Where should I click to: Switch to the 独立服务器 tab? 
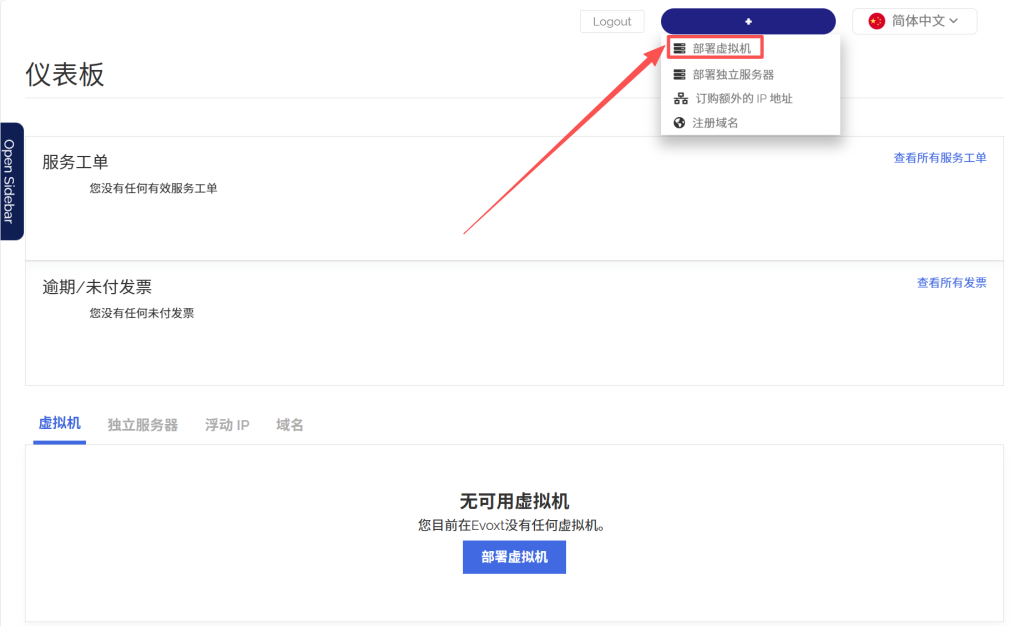click(x=143, y=425)
